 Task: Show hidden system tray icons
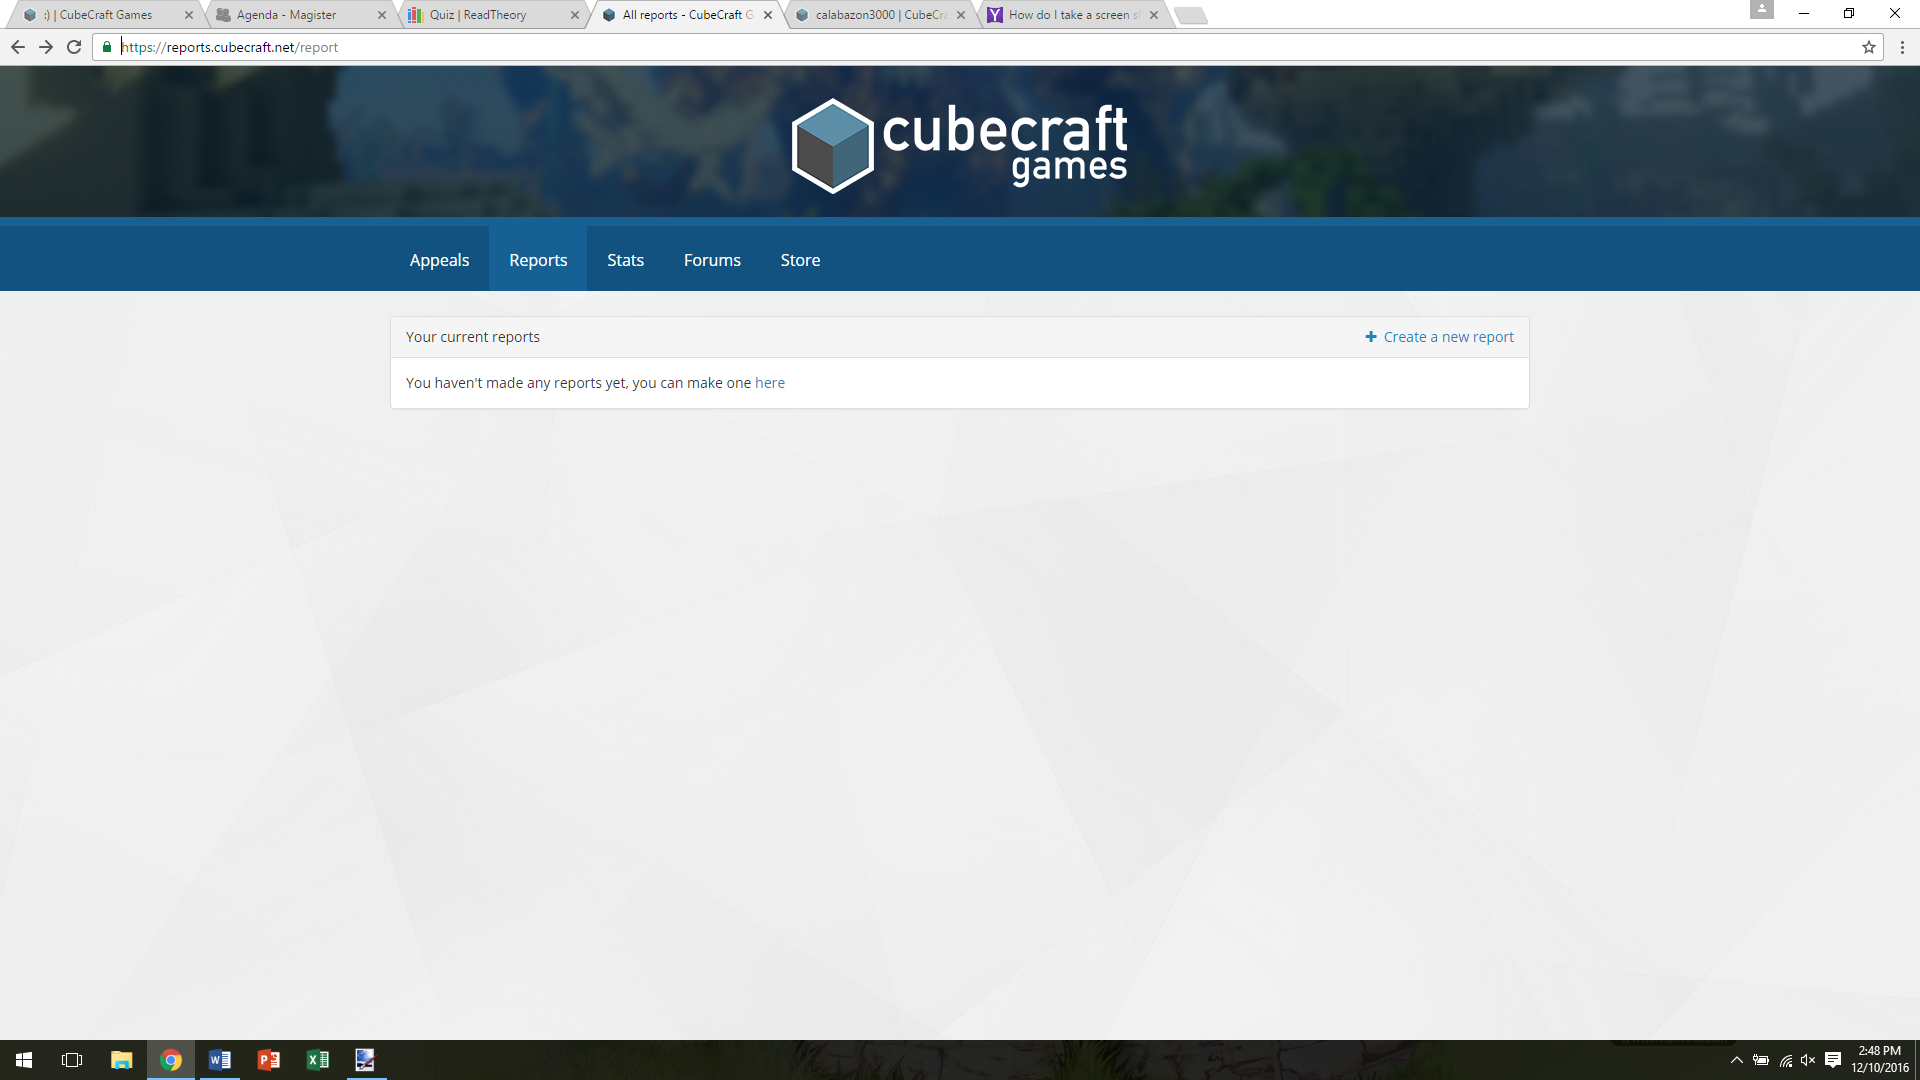tap(1737, 1060)
